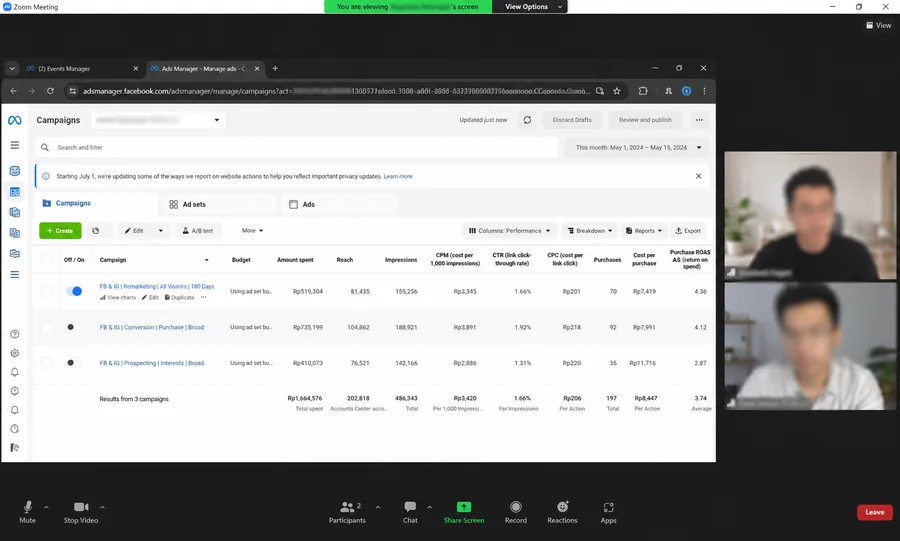This screenshot has width=900, height=541.
Task: Expand the arrow beside Zoom Mute
Action: pos(46,507)
